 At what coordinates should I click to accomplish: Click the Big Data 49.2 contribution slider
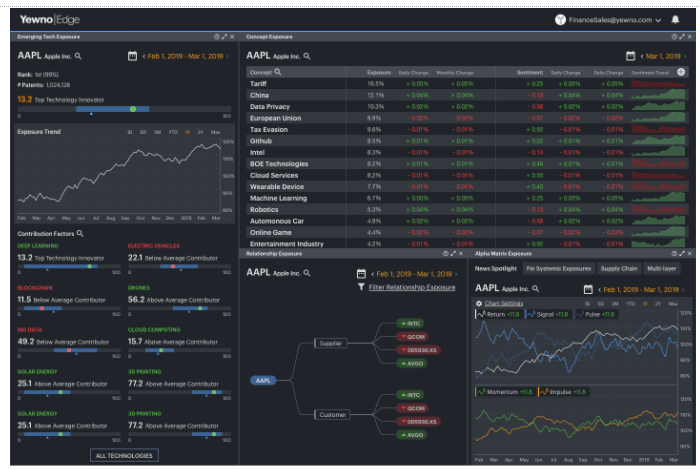tap(69, 350)
